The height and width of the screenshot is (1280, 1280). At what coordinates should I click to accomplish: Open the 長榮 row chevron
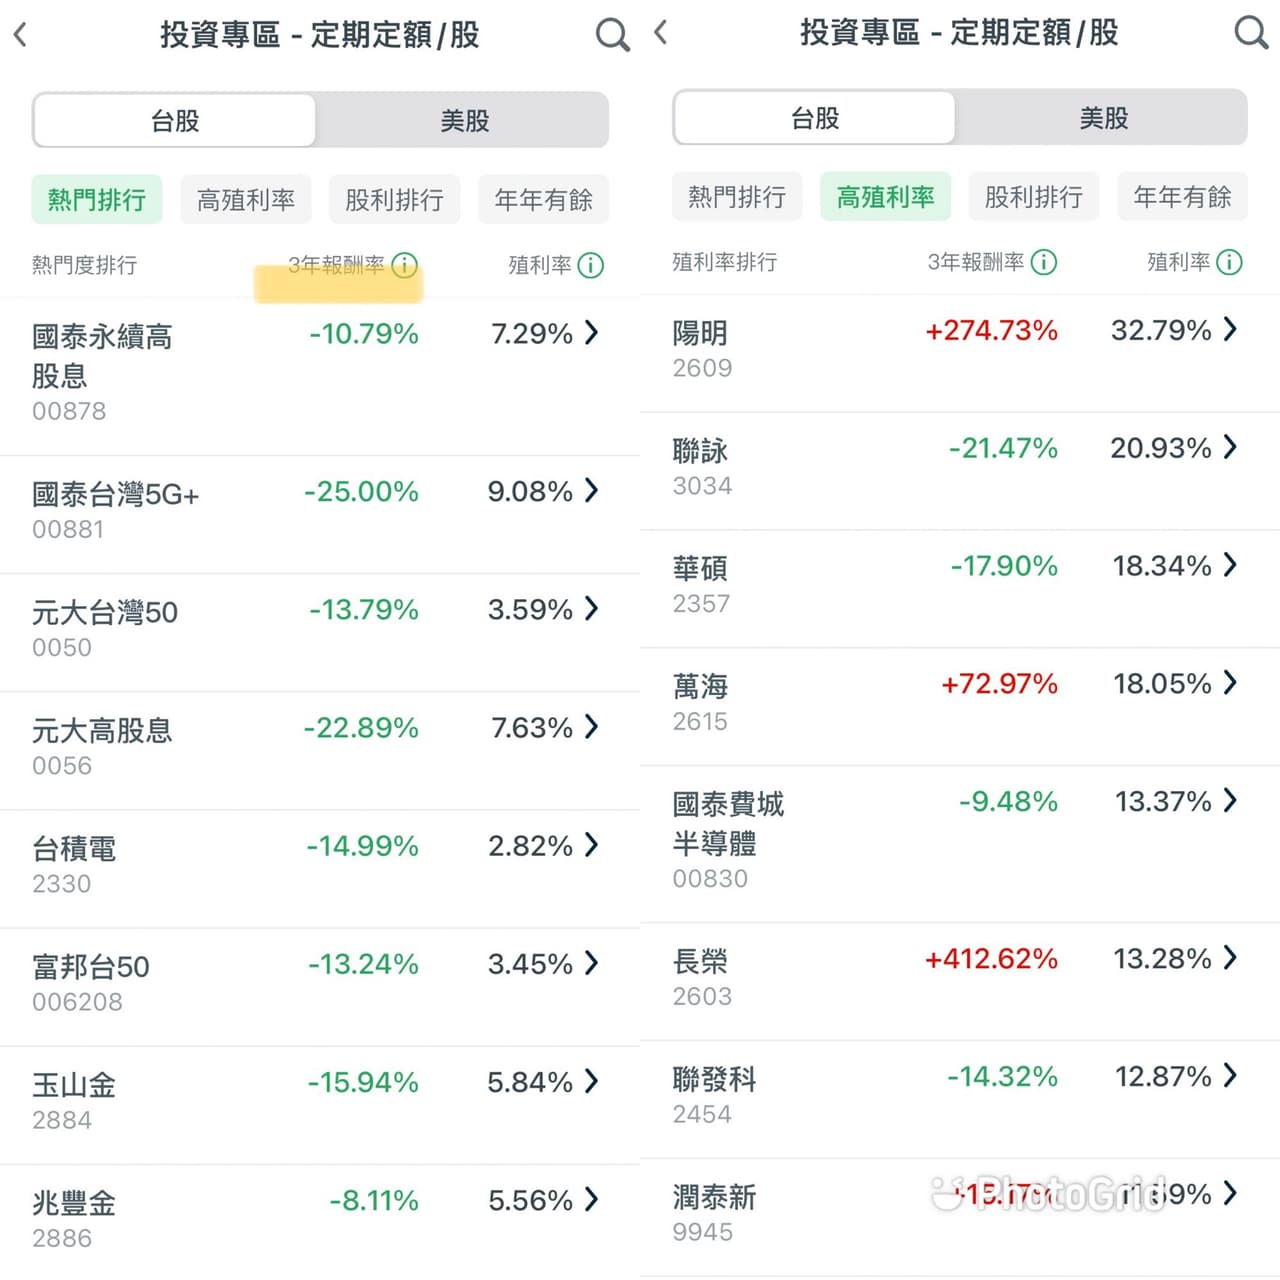pos(1231,958)
